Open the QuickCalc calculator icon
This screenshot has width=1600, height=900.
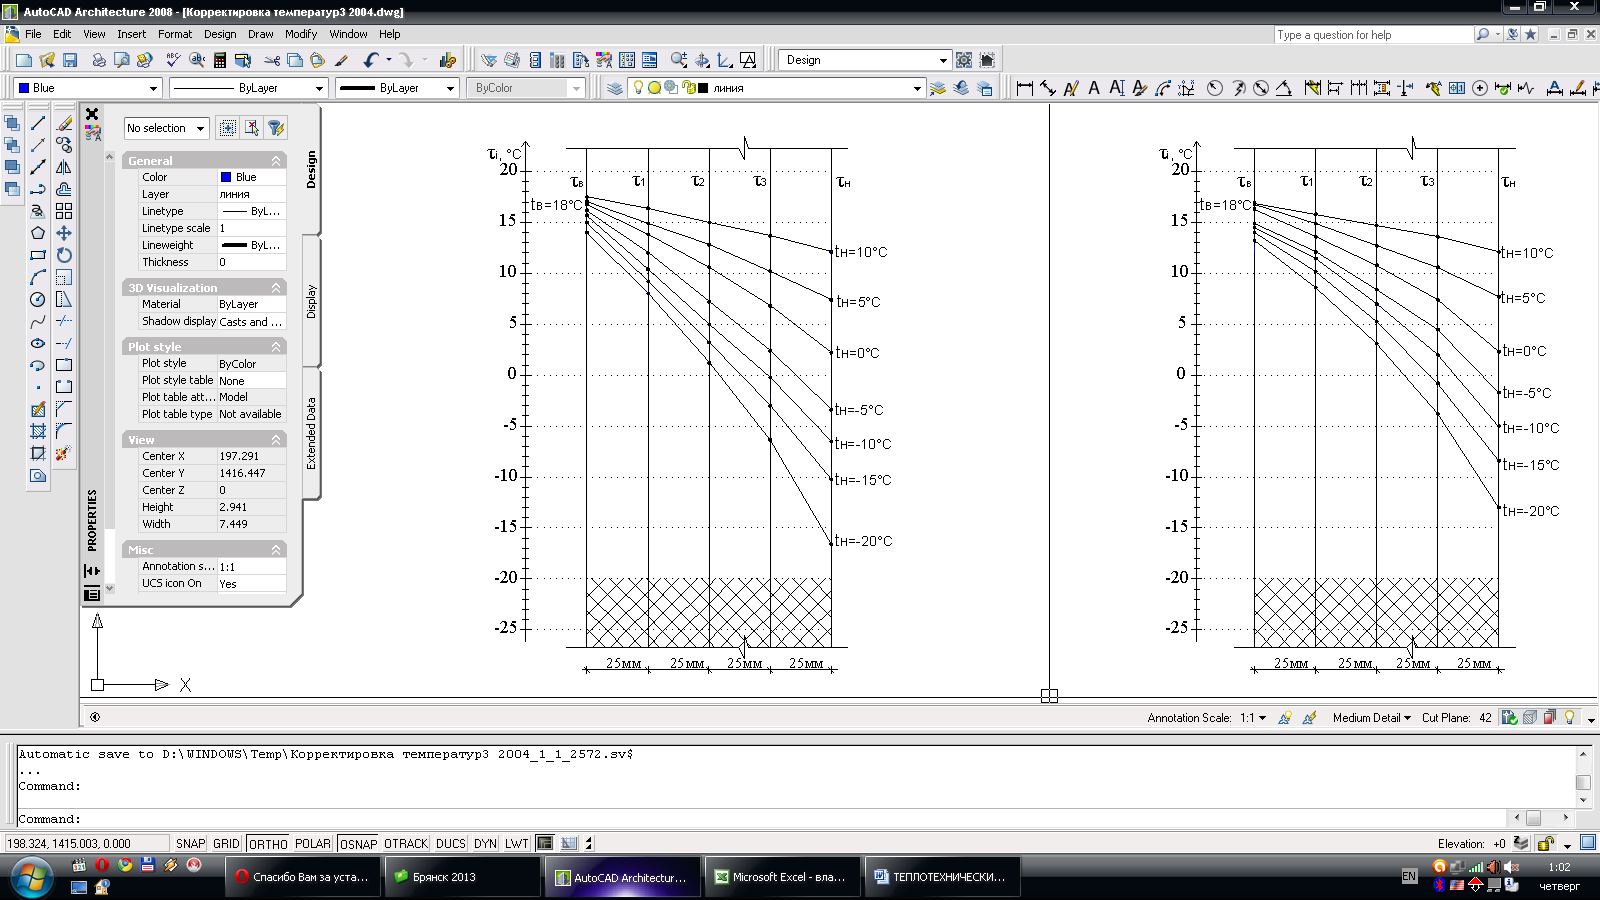pyautogui.click(x=220, y=60)
